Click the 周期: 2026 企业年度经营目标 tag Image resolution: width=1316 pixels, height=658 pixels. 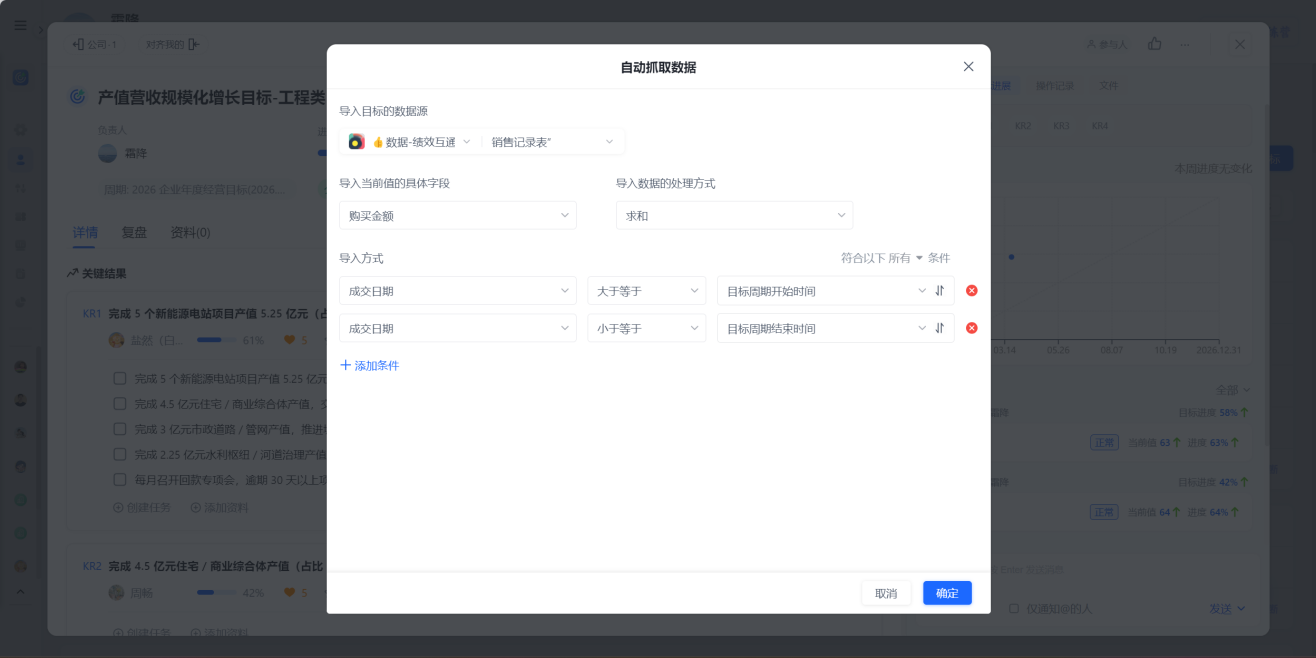[x=195, y=188]
